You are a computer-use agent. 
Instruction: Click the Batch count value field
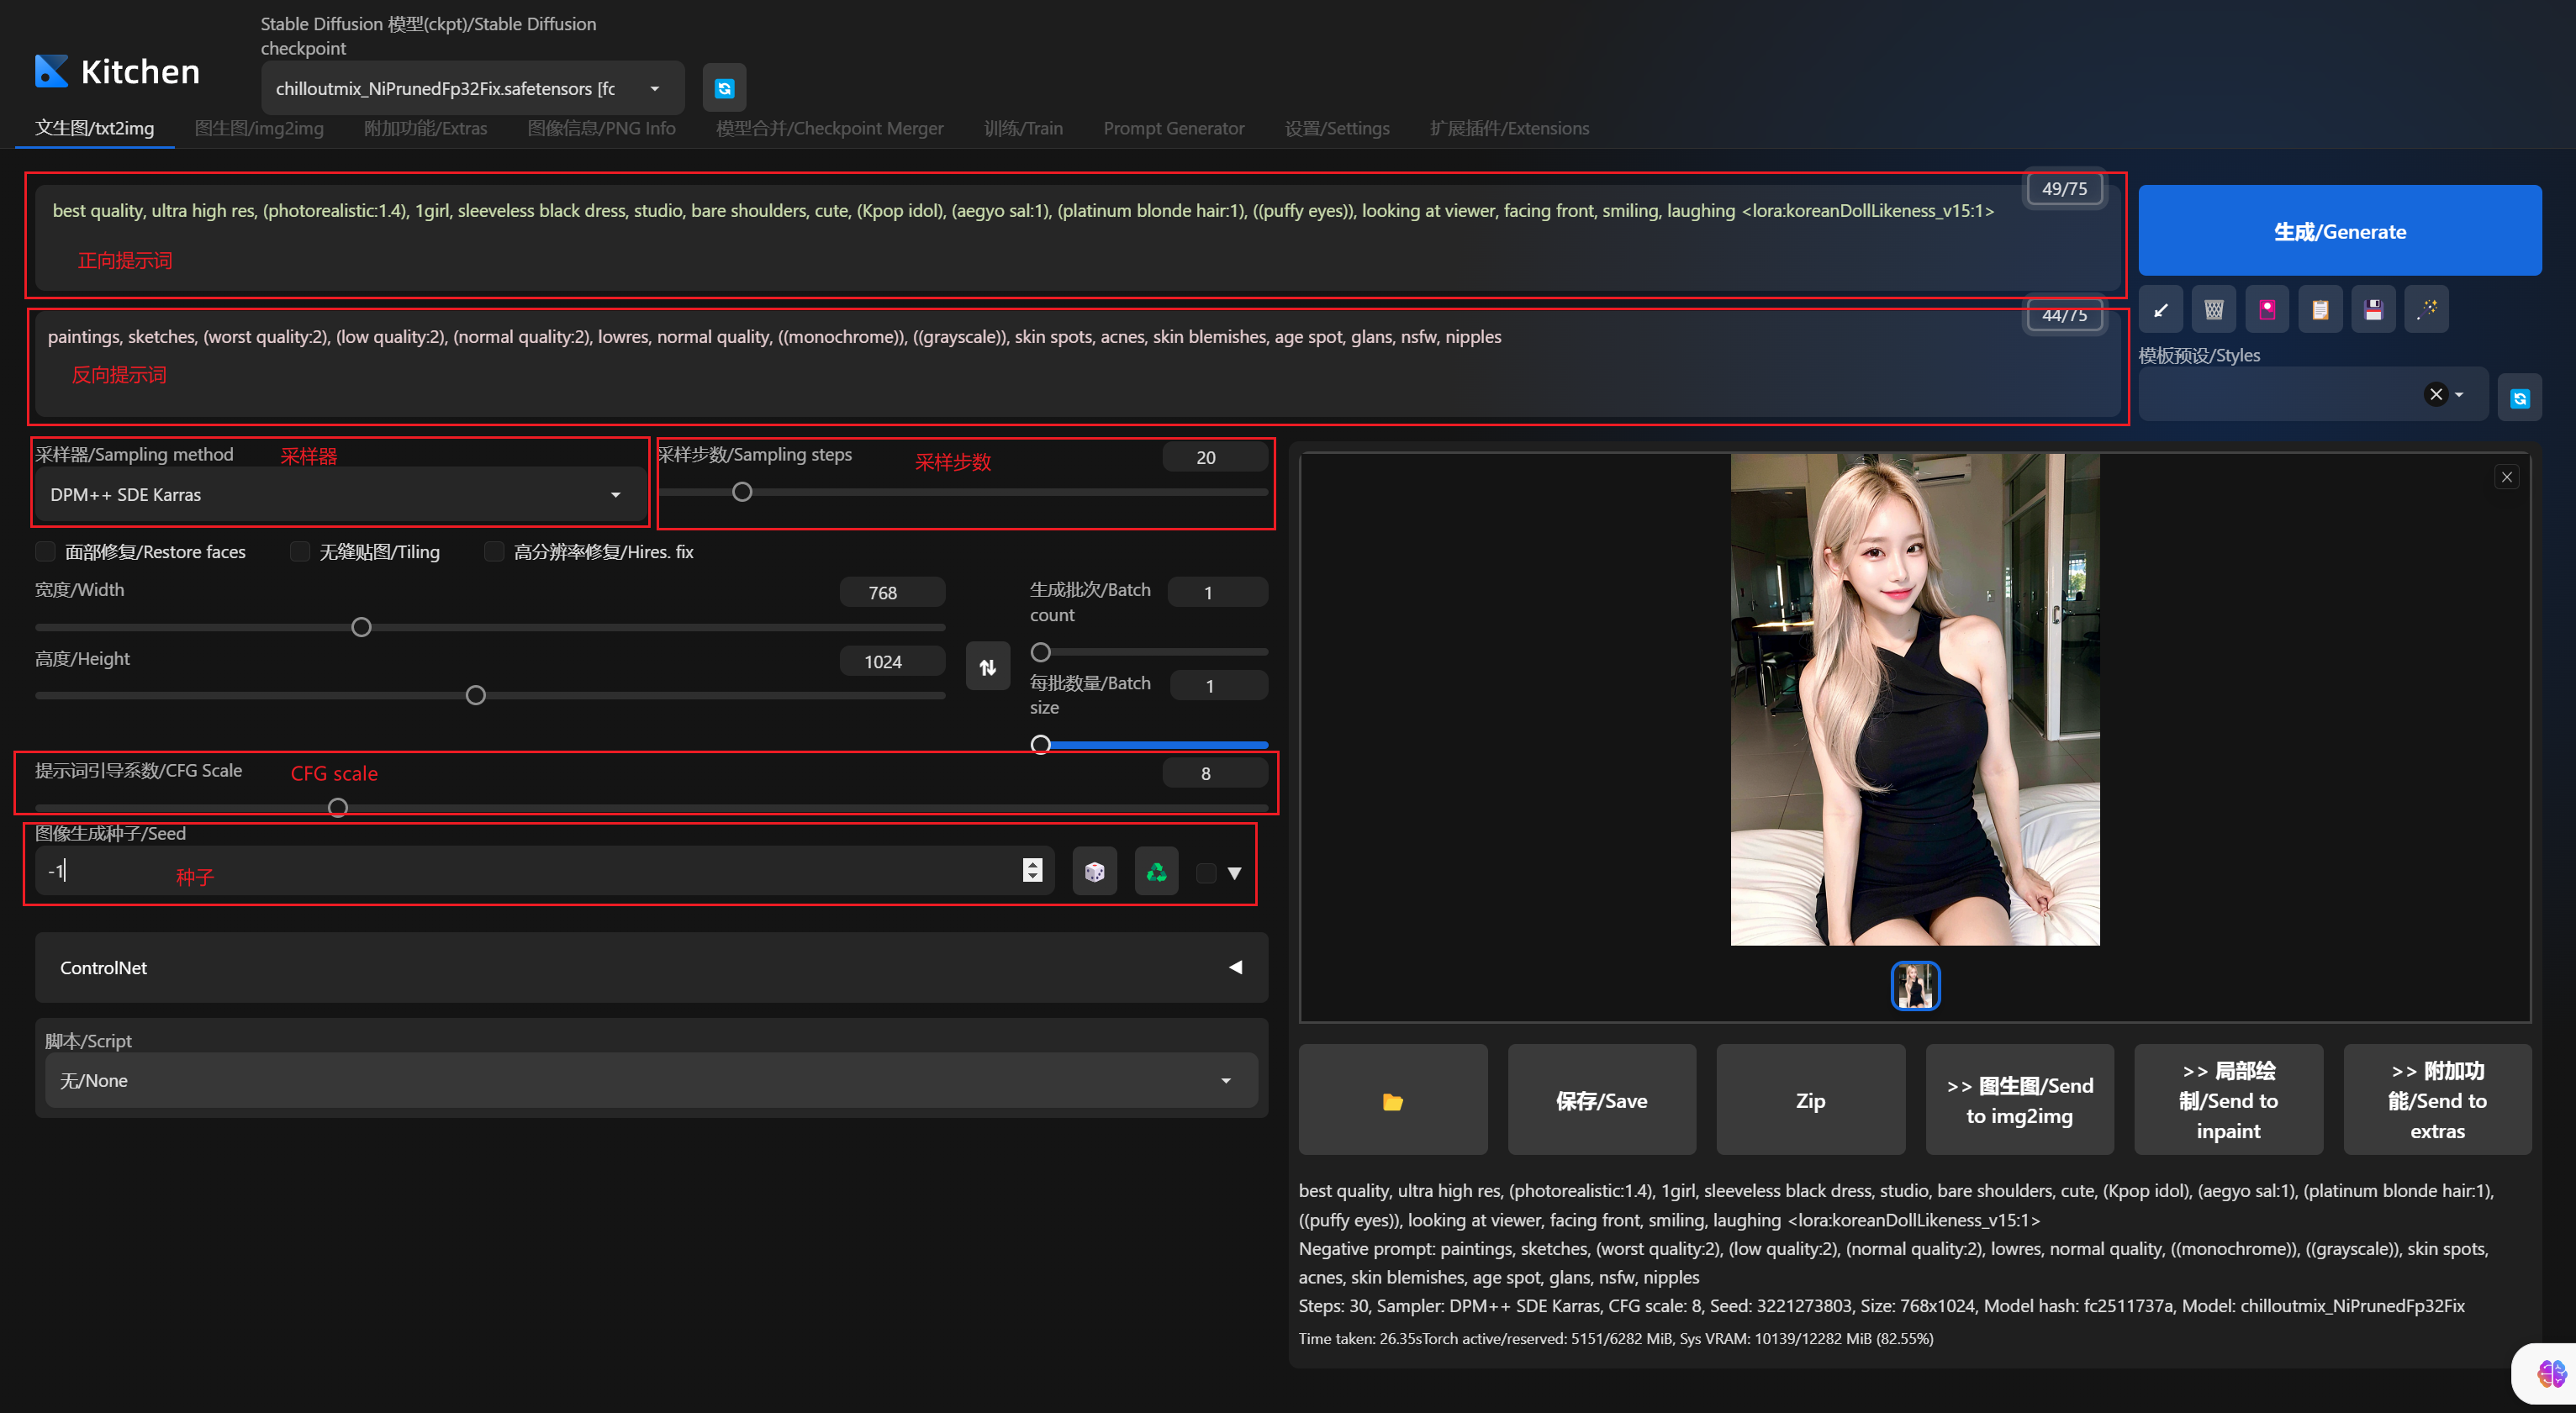click(x=1218, y=593)
